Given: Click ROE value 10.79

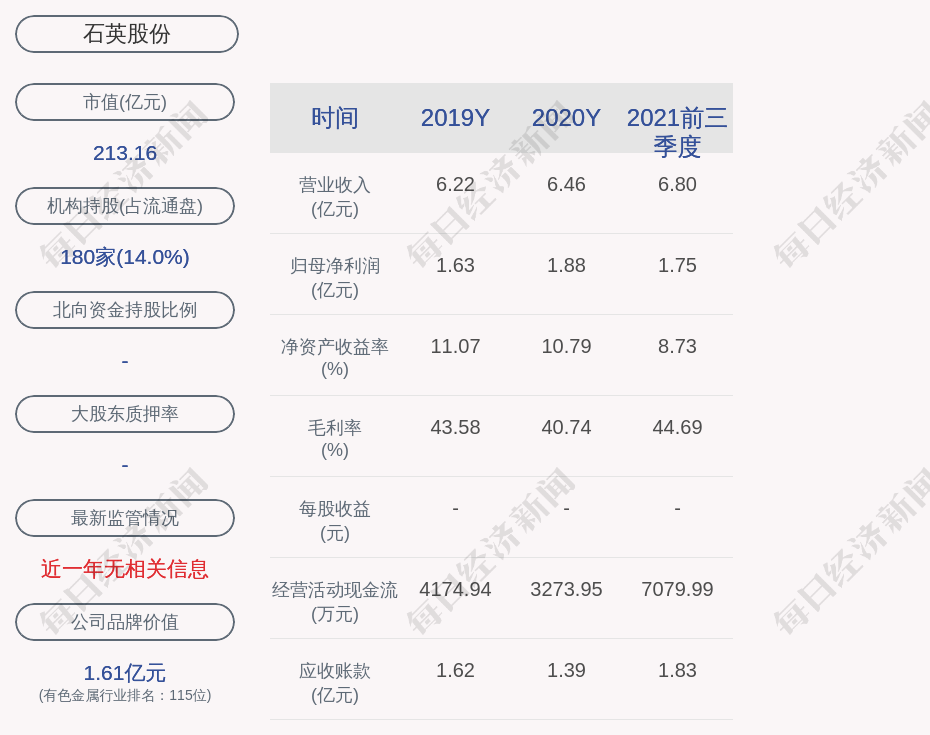Looking at the screenshot, I should [x=566, y=346].
